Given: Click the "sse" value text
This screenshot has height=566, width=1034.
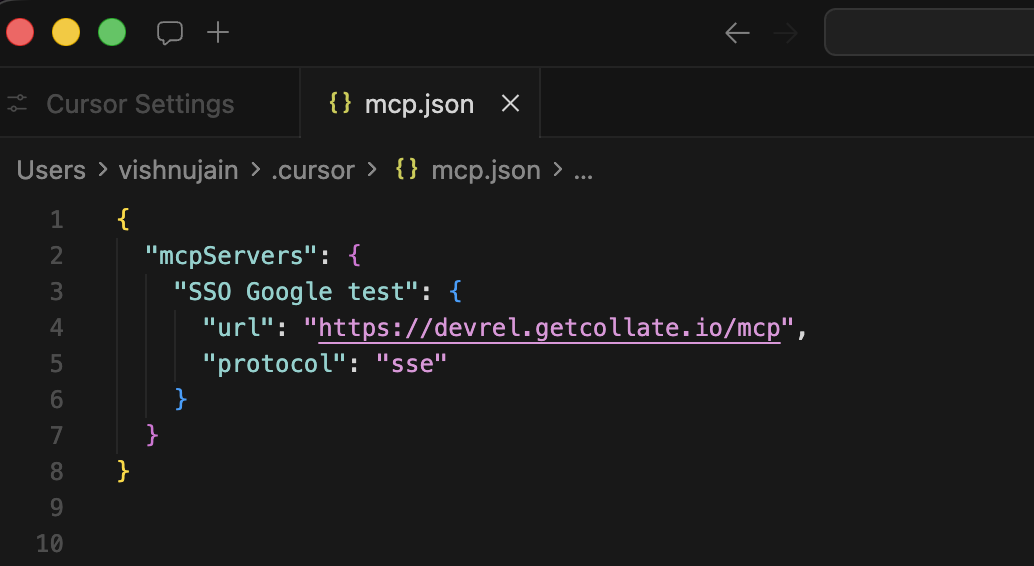Looking at the screenshot, I should click(x=412, y=363).
